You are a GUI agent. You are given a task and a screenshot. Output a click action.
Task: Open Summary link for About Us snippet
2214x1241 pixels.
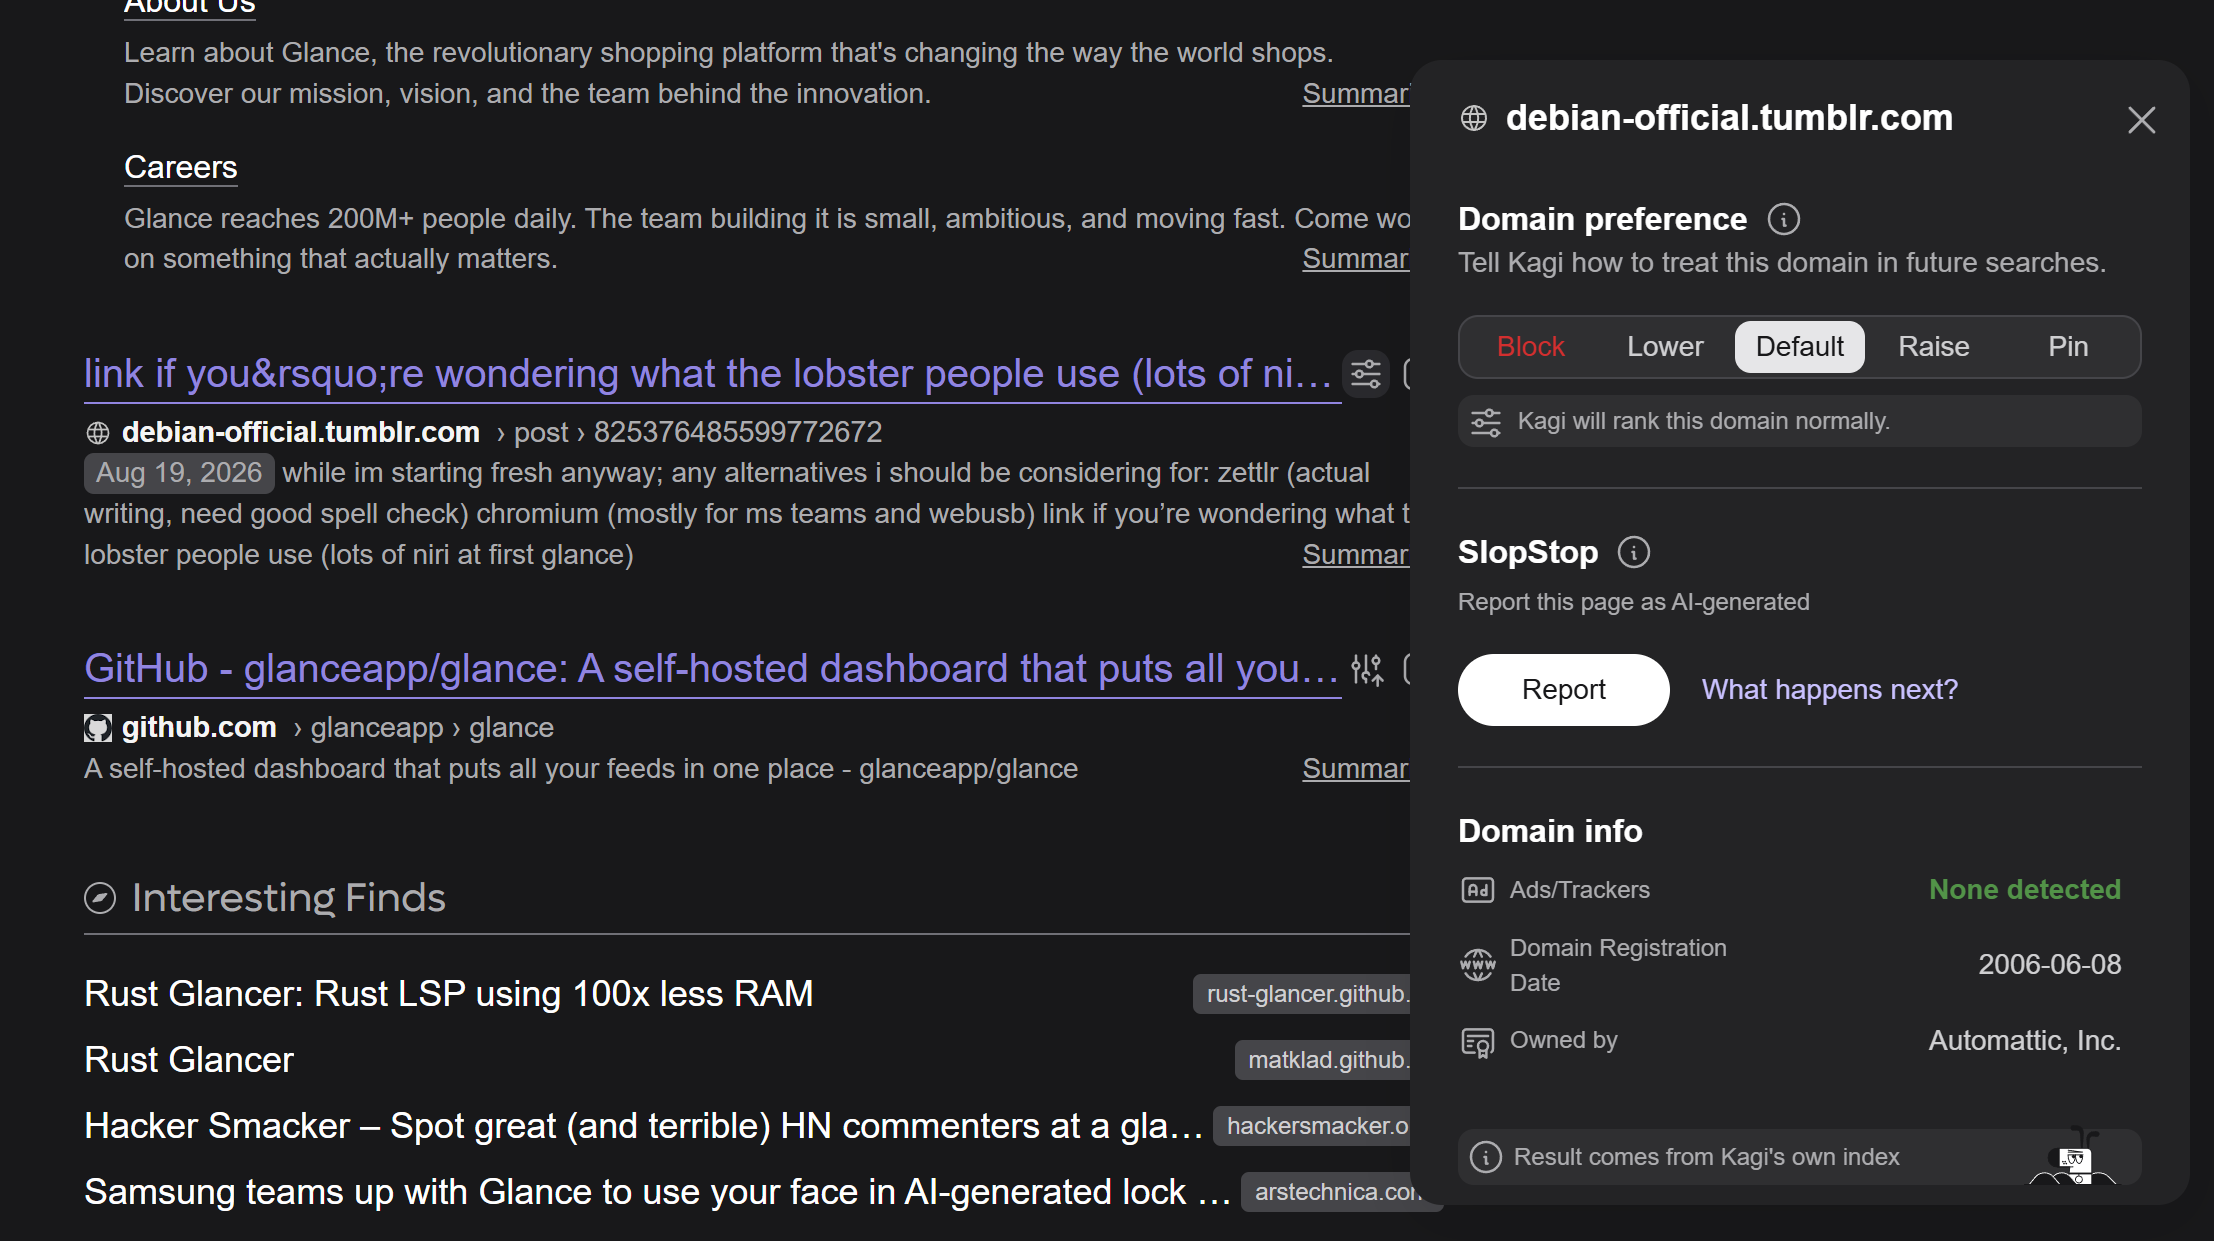pos(1356,94)
